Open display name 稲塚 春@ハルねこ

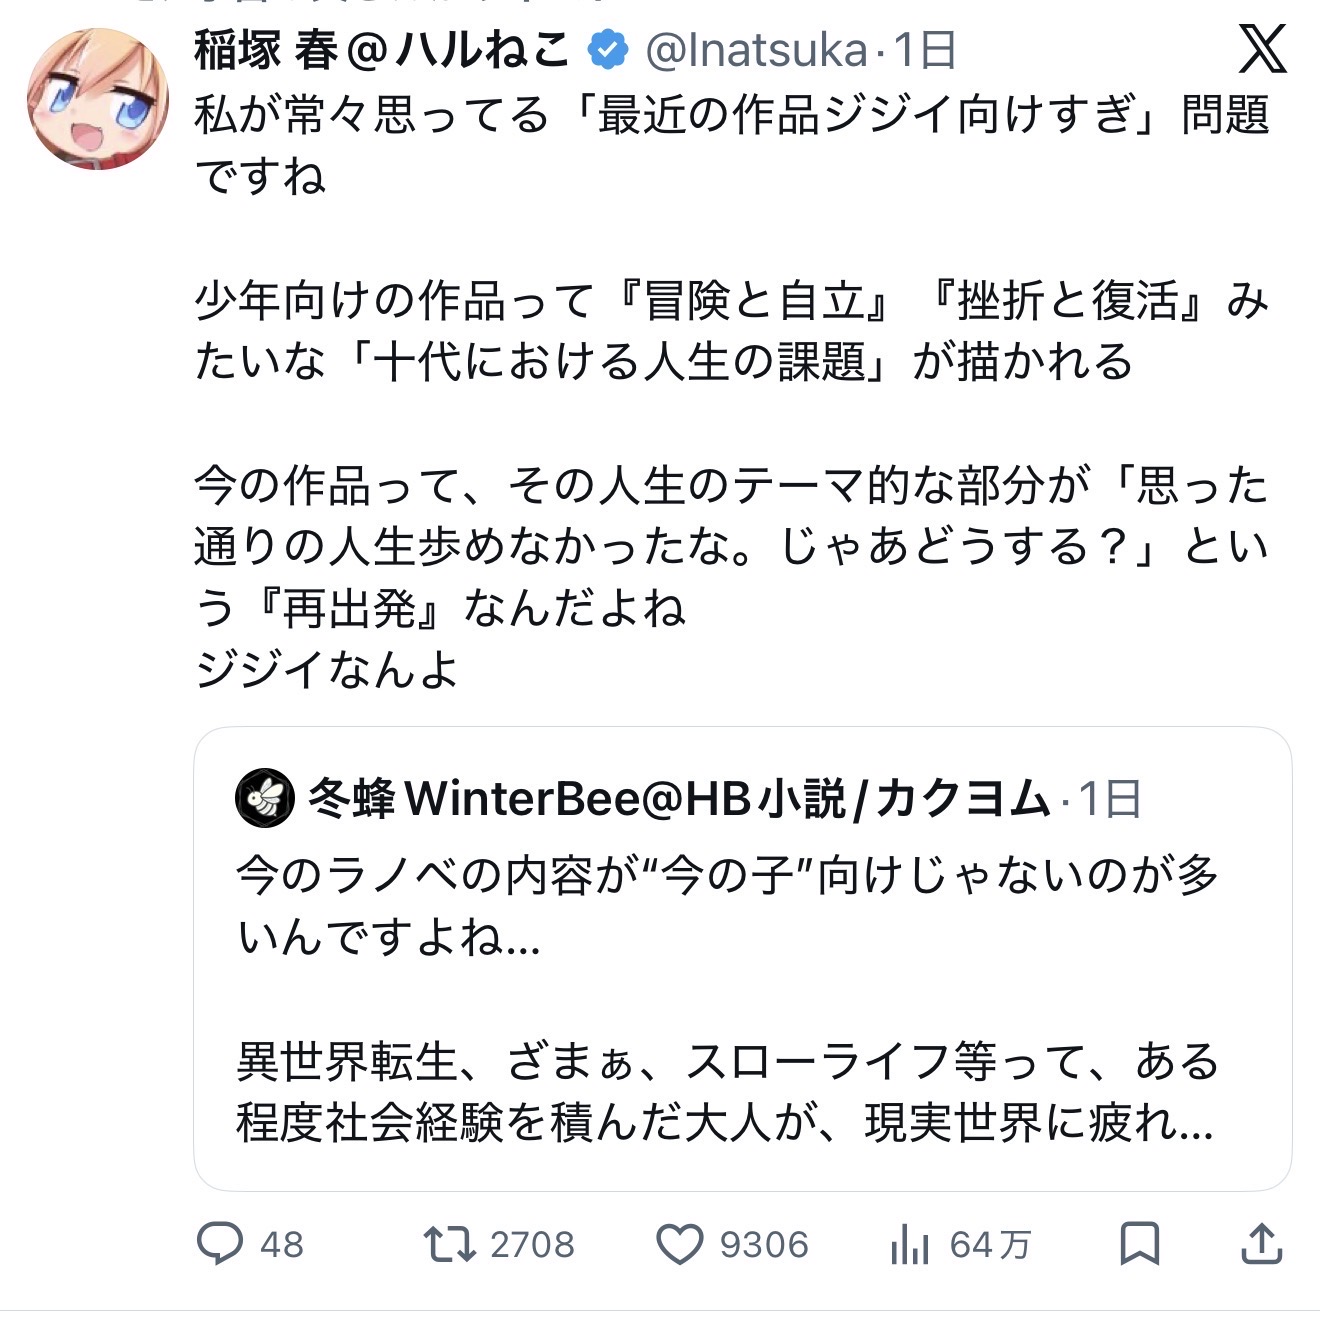pos(381,50)
